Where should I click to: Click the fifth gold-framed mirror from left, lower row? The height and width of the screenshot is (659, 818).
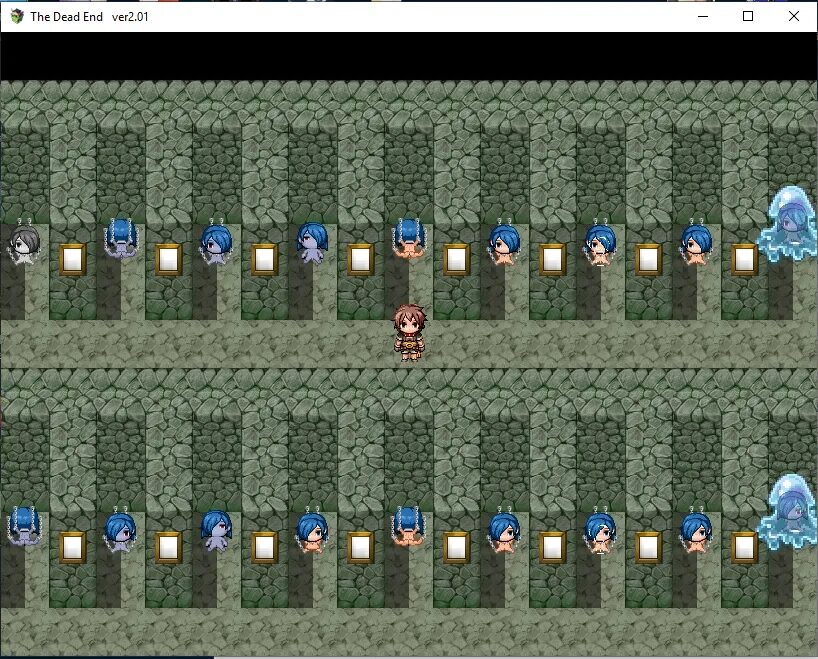456,547
